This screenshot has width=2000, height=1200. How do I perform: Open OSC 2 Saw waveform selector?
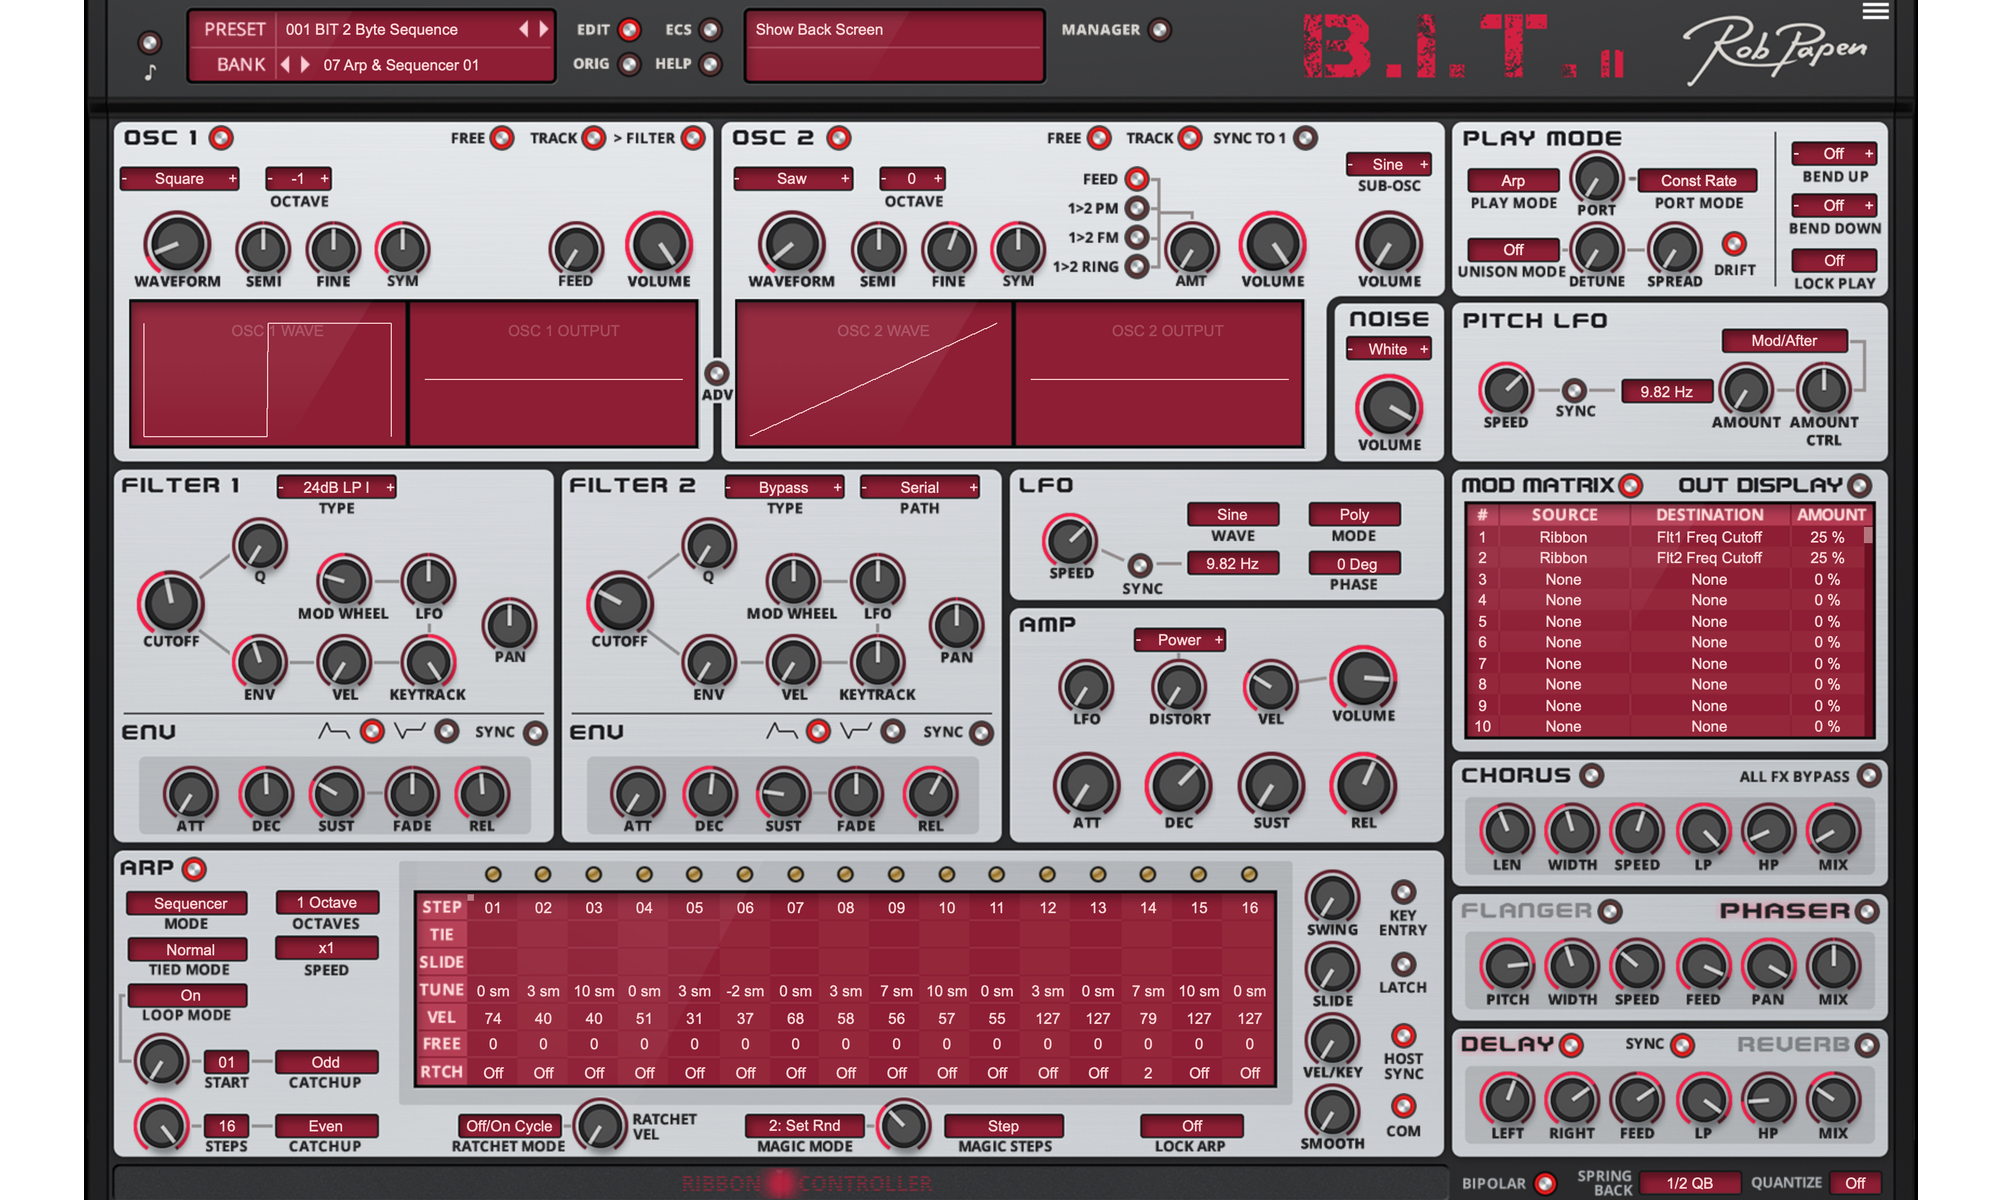(x=792, y=179)
